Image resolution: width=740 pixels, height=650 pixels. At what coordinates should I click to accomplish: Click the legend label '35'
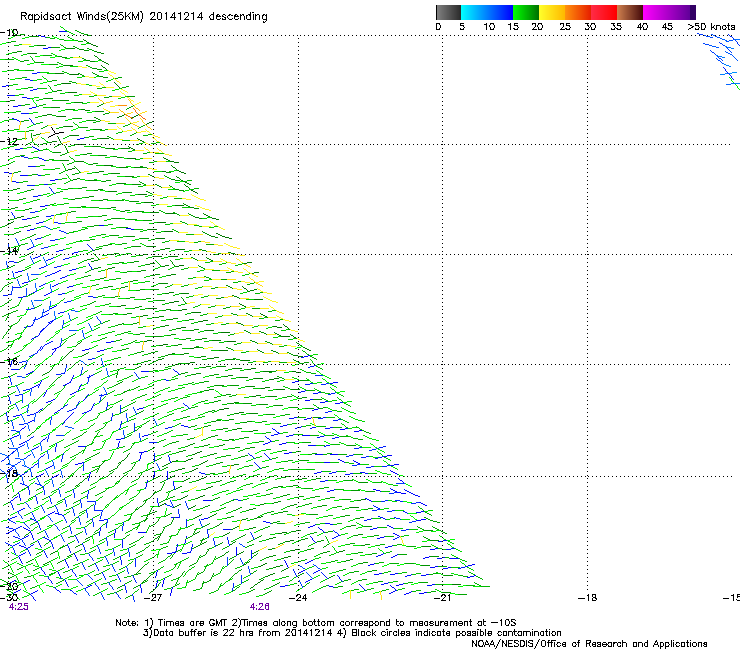616,27
